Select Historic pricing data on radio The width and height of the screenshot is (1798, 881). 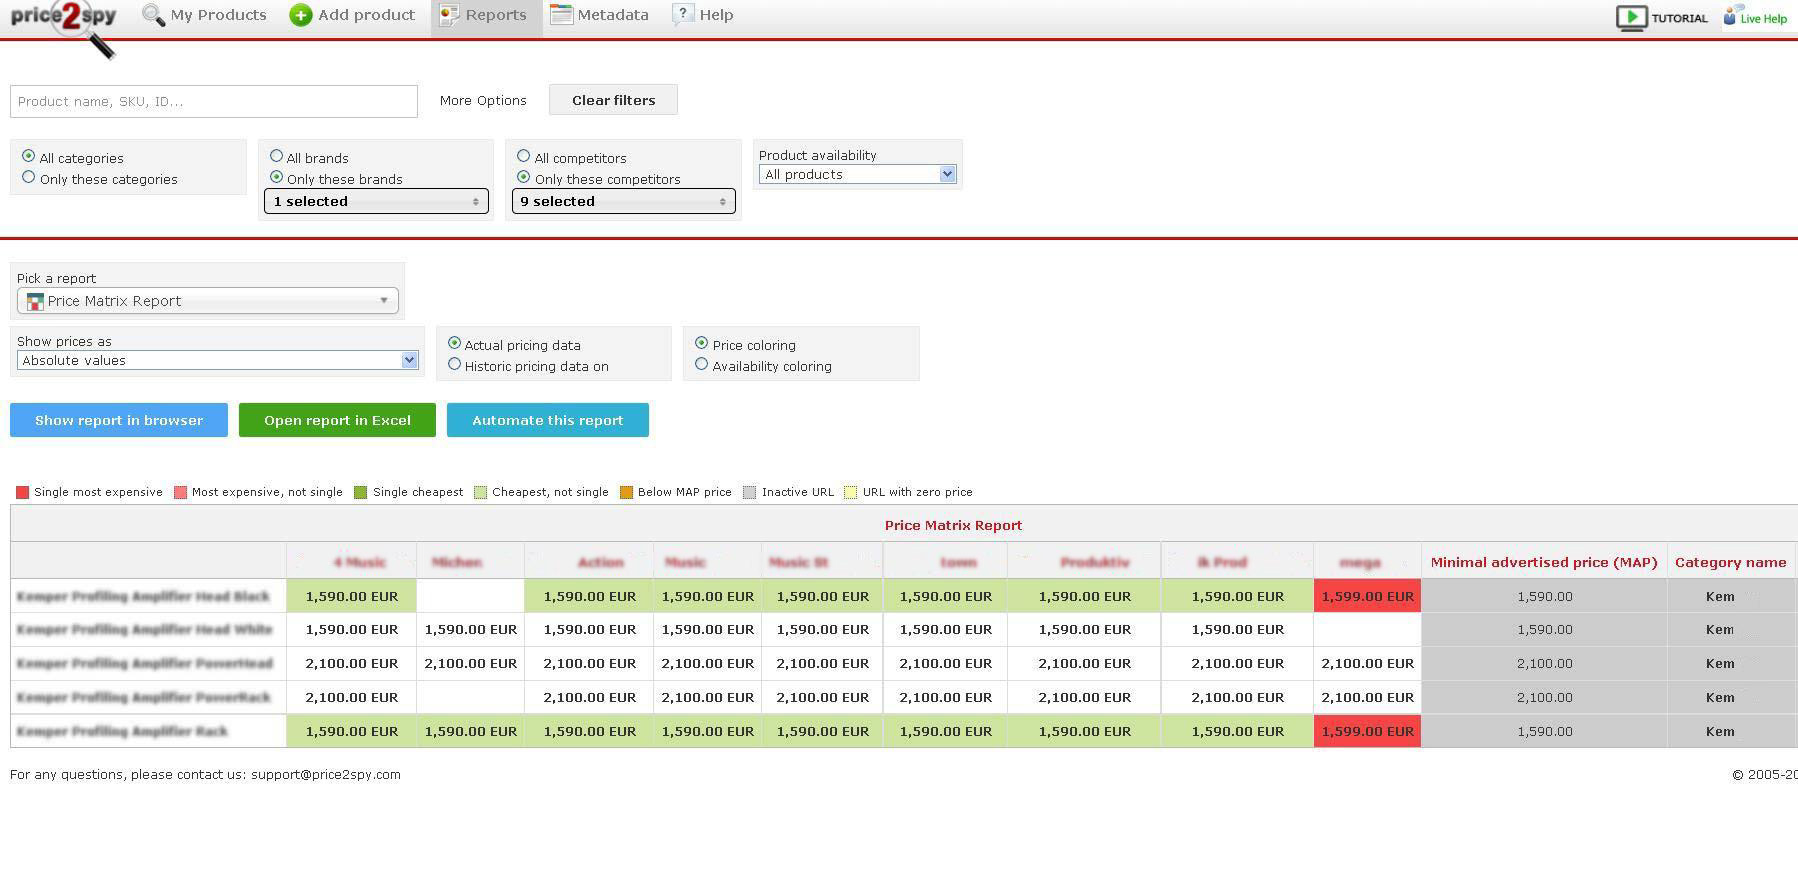tap(455, 364)
